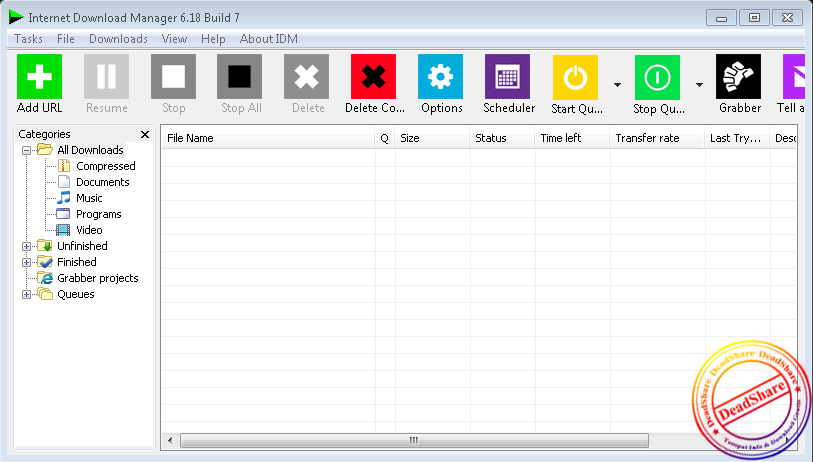Click the yellow Start Queue icon
The height and width of the screenshot is (462, 813).
coord(575,77)
